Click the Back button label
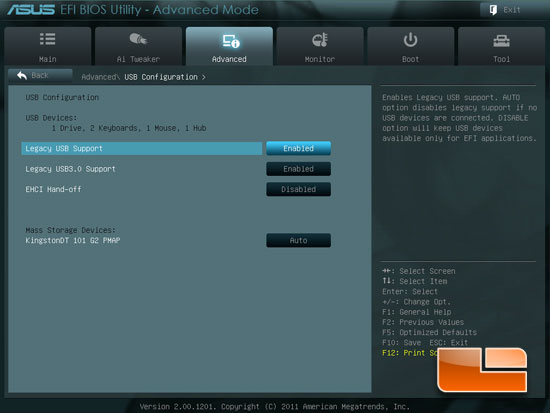Image resolution: width=550 pixels, height=413 pixels. click(40, 75)
